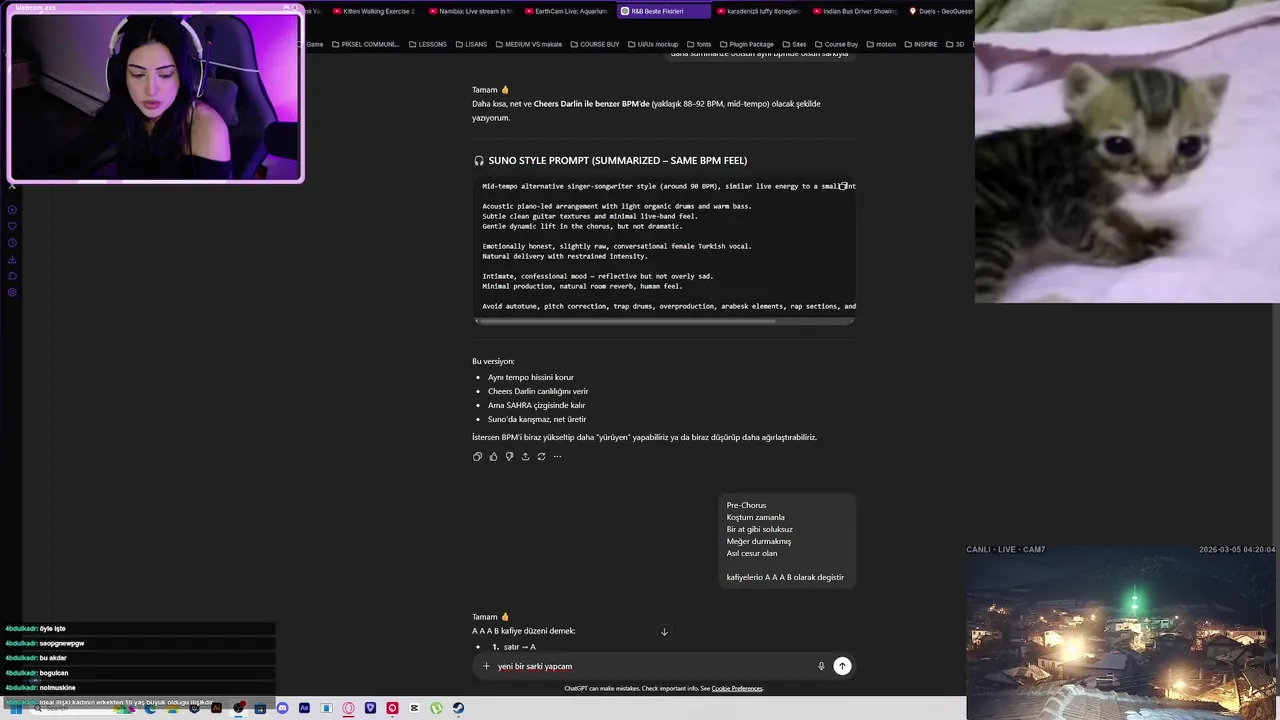
Task: Switch to karadenizli luffy tab
Action: pyautogui.click(x=757, y=11)
